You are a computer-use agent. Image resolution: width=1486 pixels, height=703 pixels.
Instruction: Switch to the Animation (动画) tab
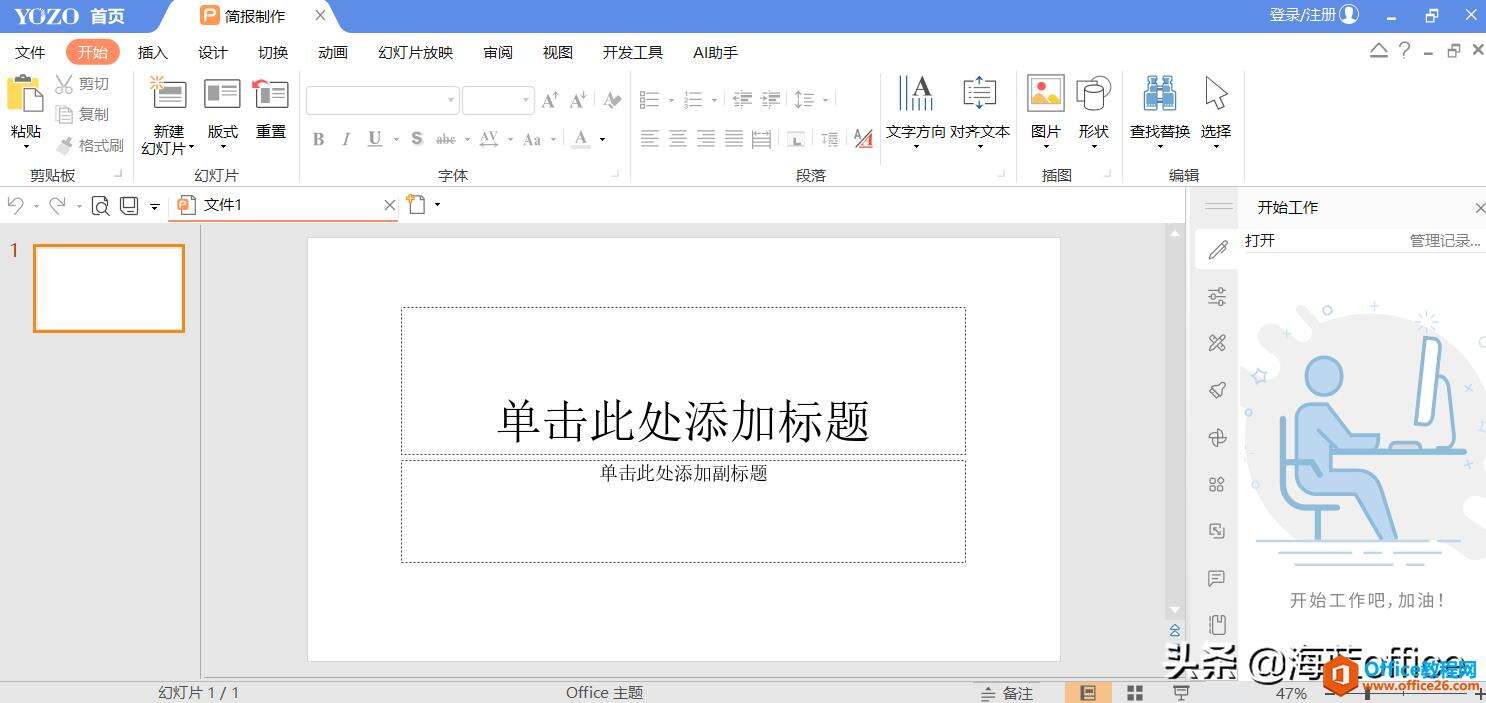tap(333, 52)
